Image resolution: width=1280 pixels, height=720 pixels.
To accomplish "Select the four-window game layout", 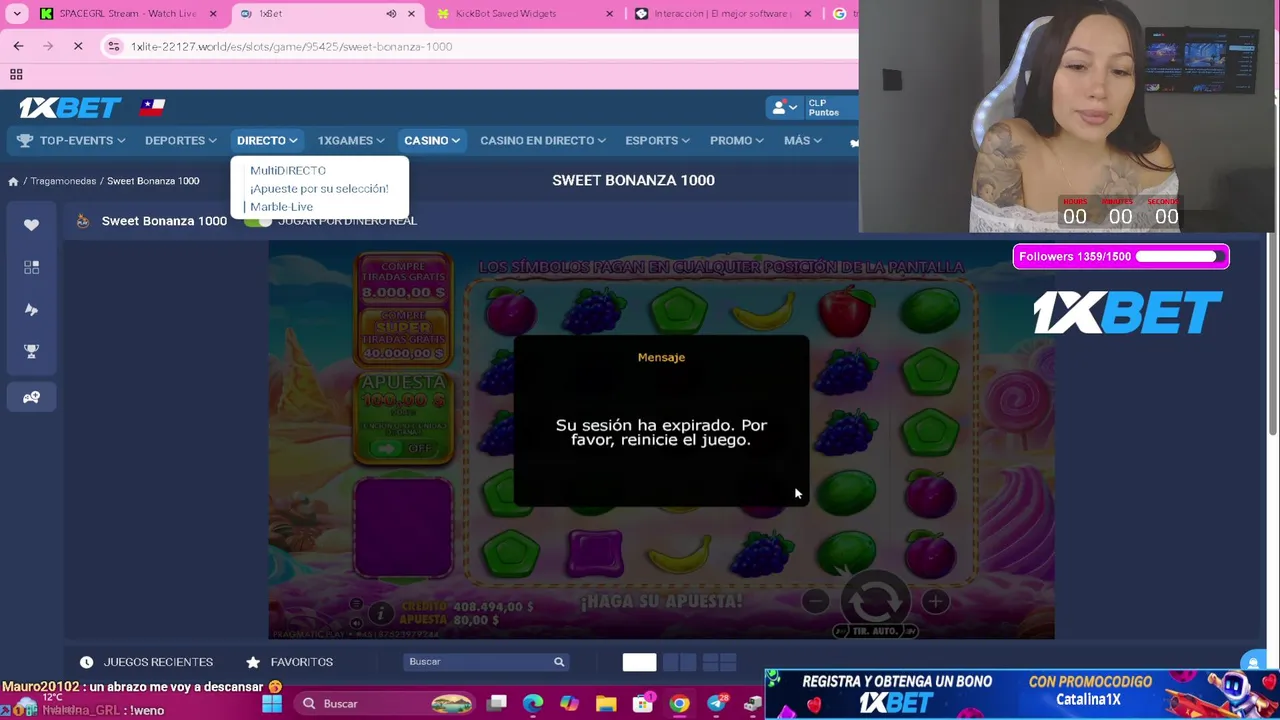I will [719, 662].
